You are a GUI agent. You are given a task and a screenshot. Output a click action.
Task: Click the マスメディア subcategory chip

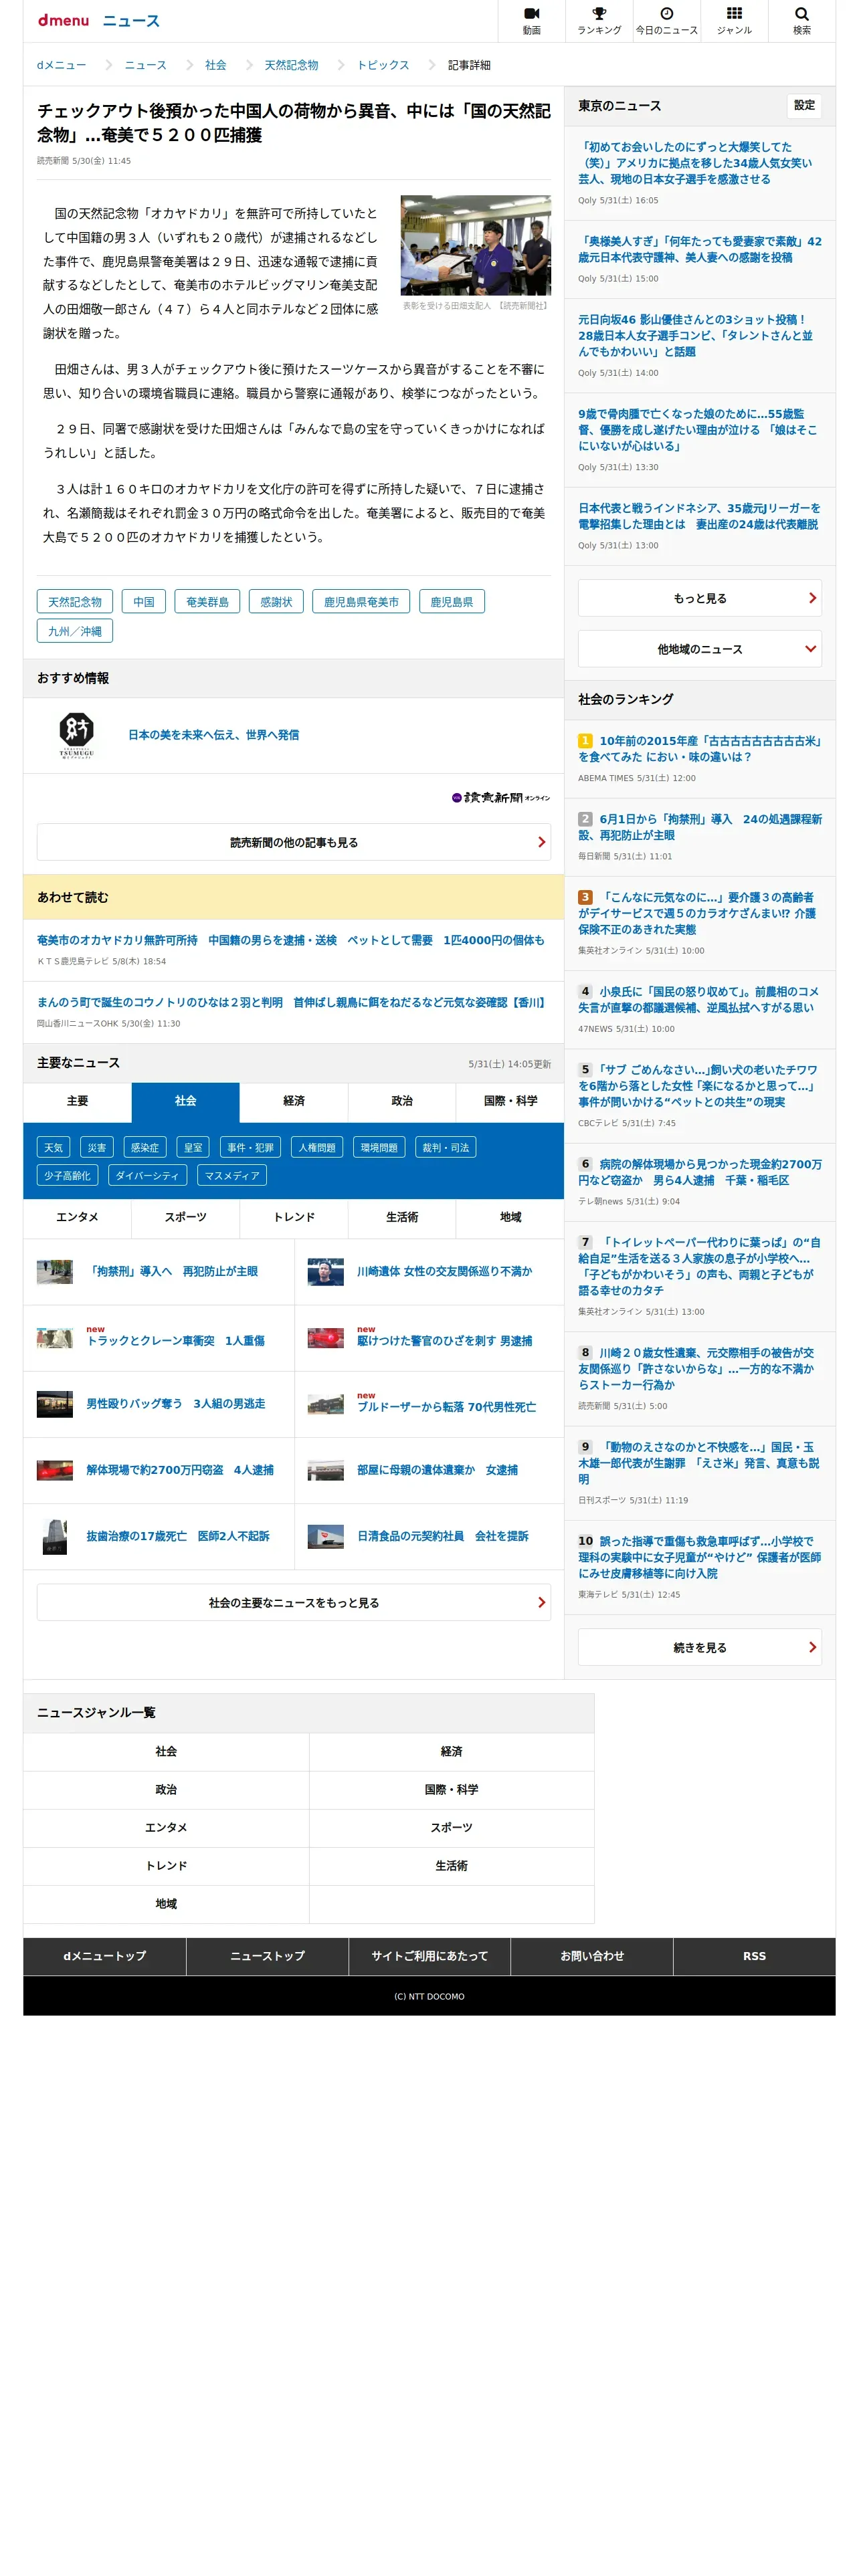pyautogui.click(x=232, y=1175)
